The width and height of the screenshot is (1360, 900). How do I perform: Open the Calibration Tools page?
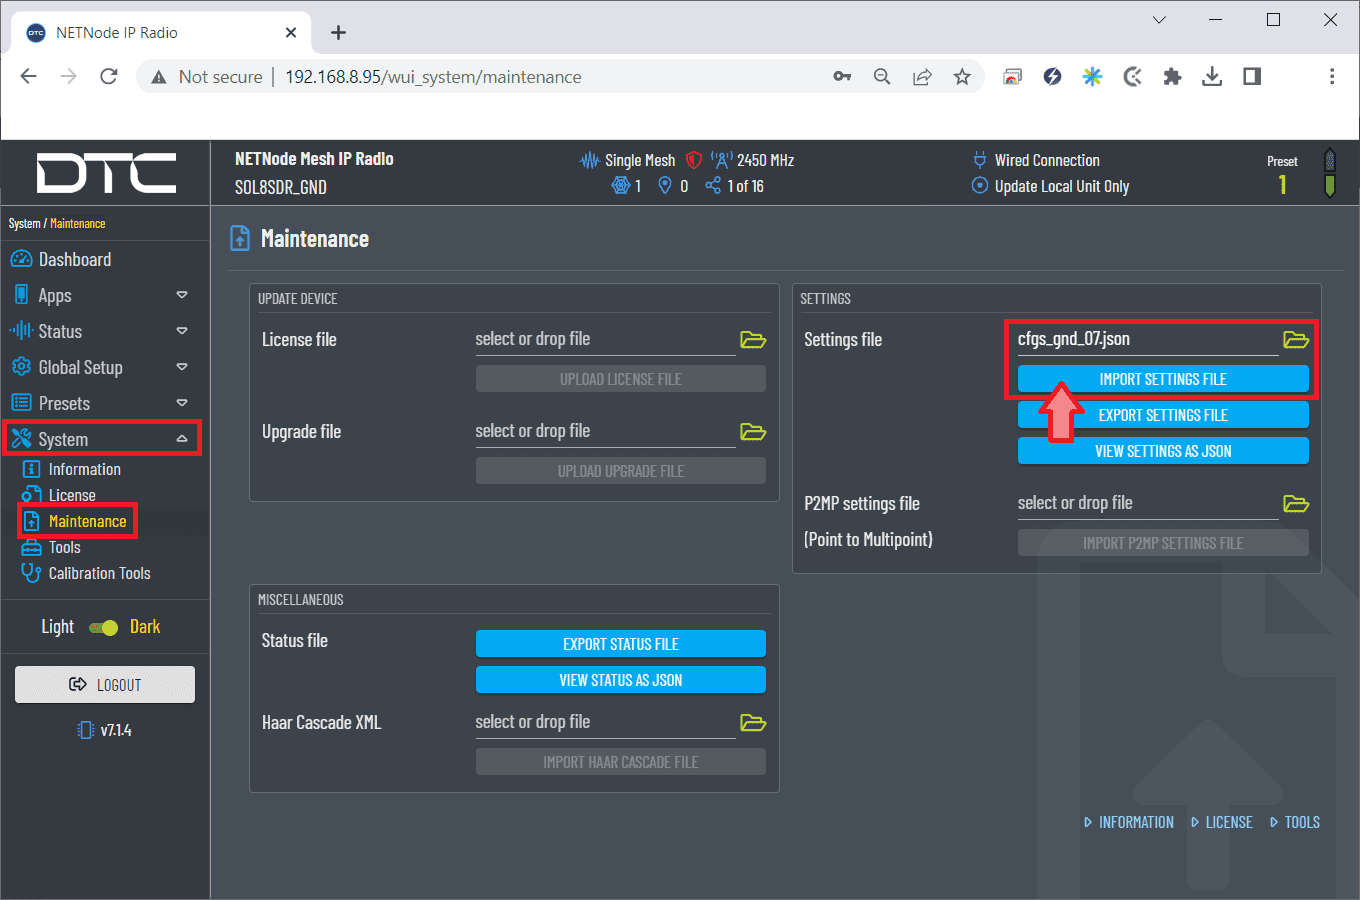99,574
